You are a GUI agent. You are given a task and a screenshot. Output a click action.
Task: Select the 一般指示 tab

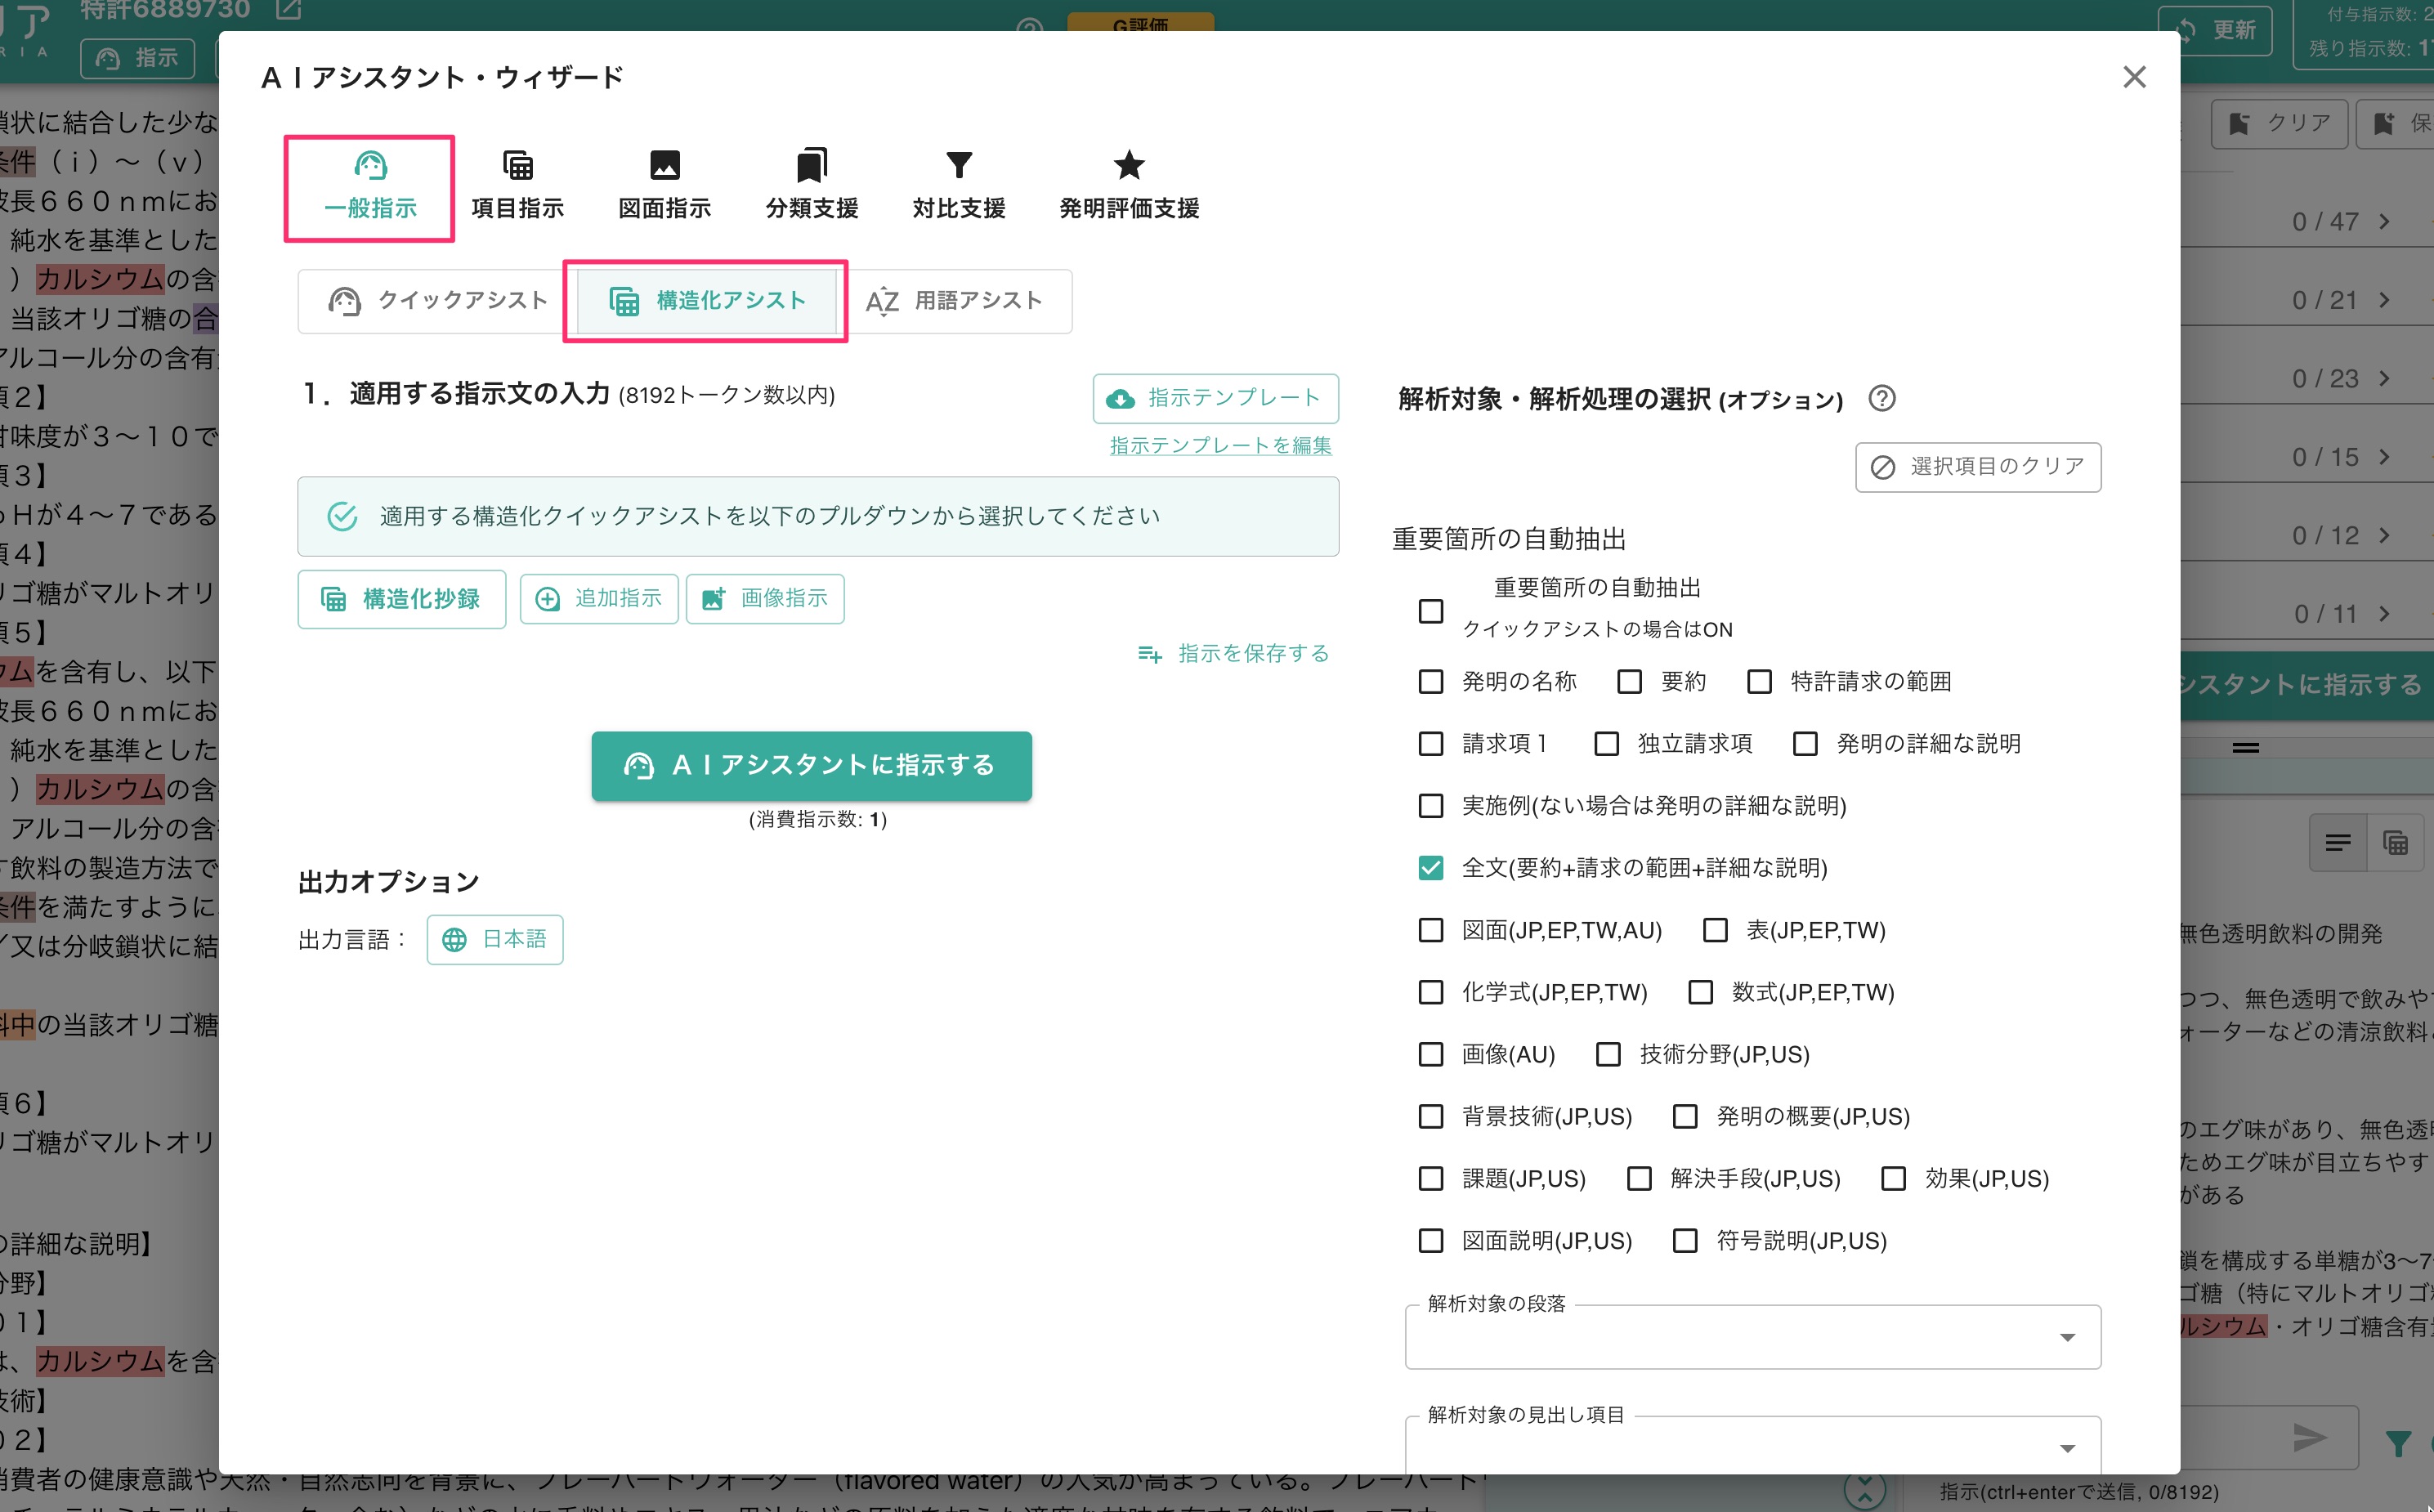[370, 187]
